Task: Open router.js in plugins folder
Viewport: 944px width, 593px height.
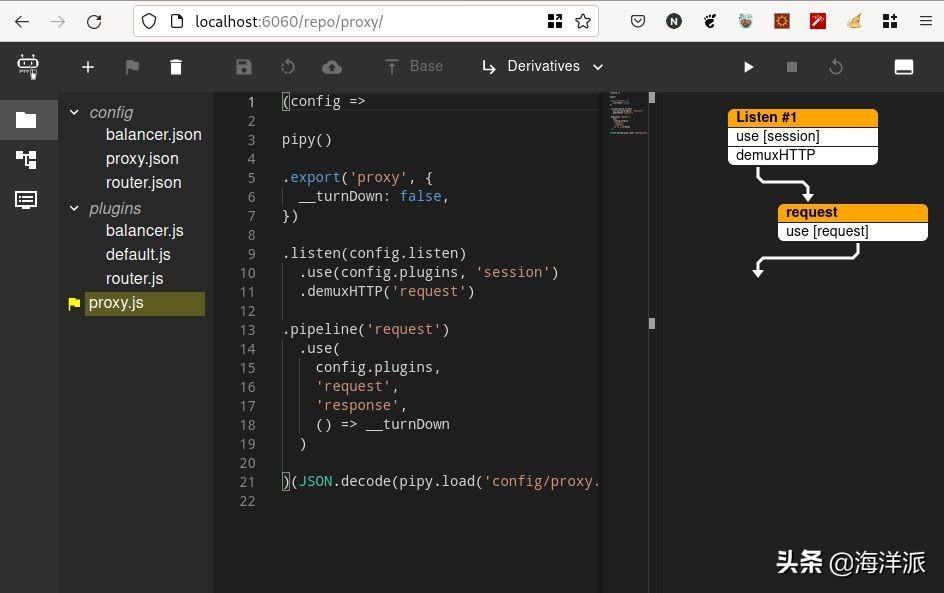Action: click(134, 279)
